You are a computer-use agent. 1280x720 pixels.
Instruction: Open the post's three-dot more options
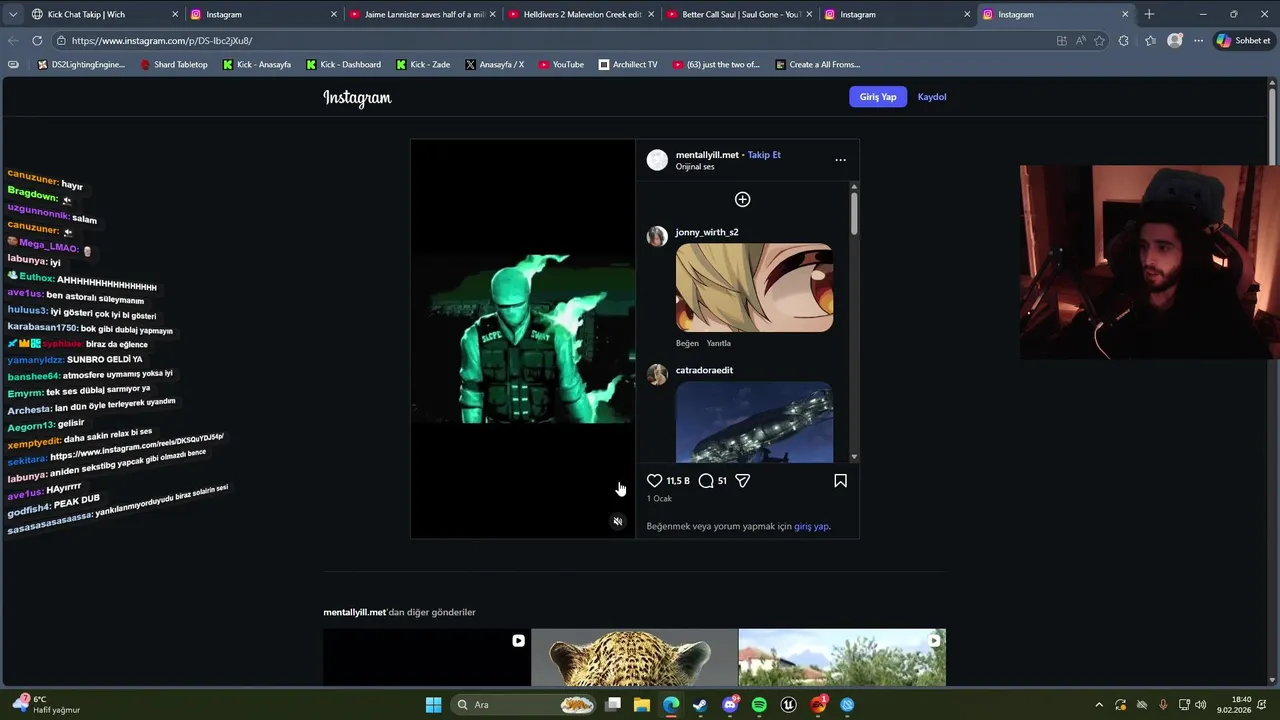[x=840, y=160]
